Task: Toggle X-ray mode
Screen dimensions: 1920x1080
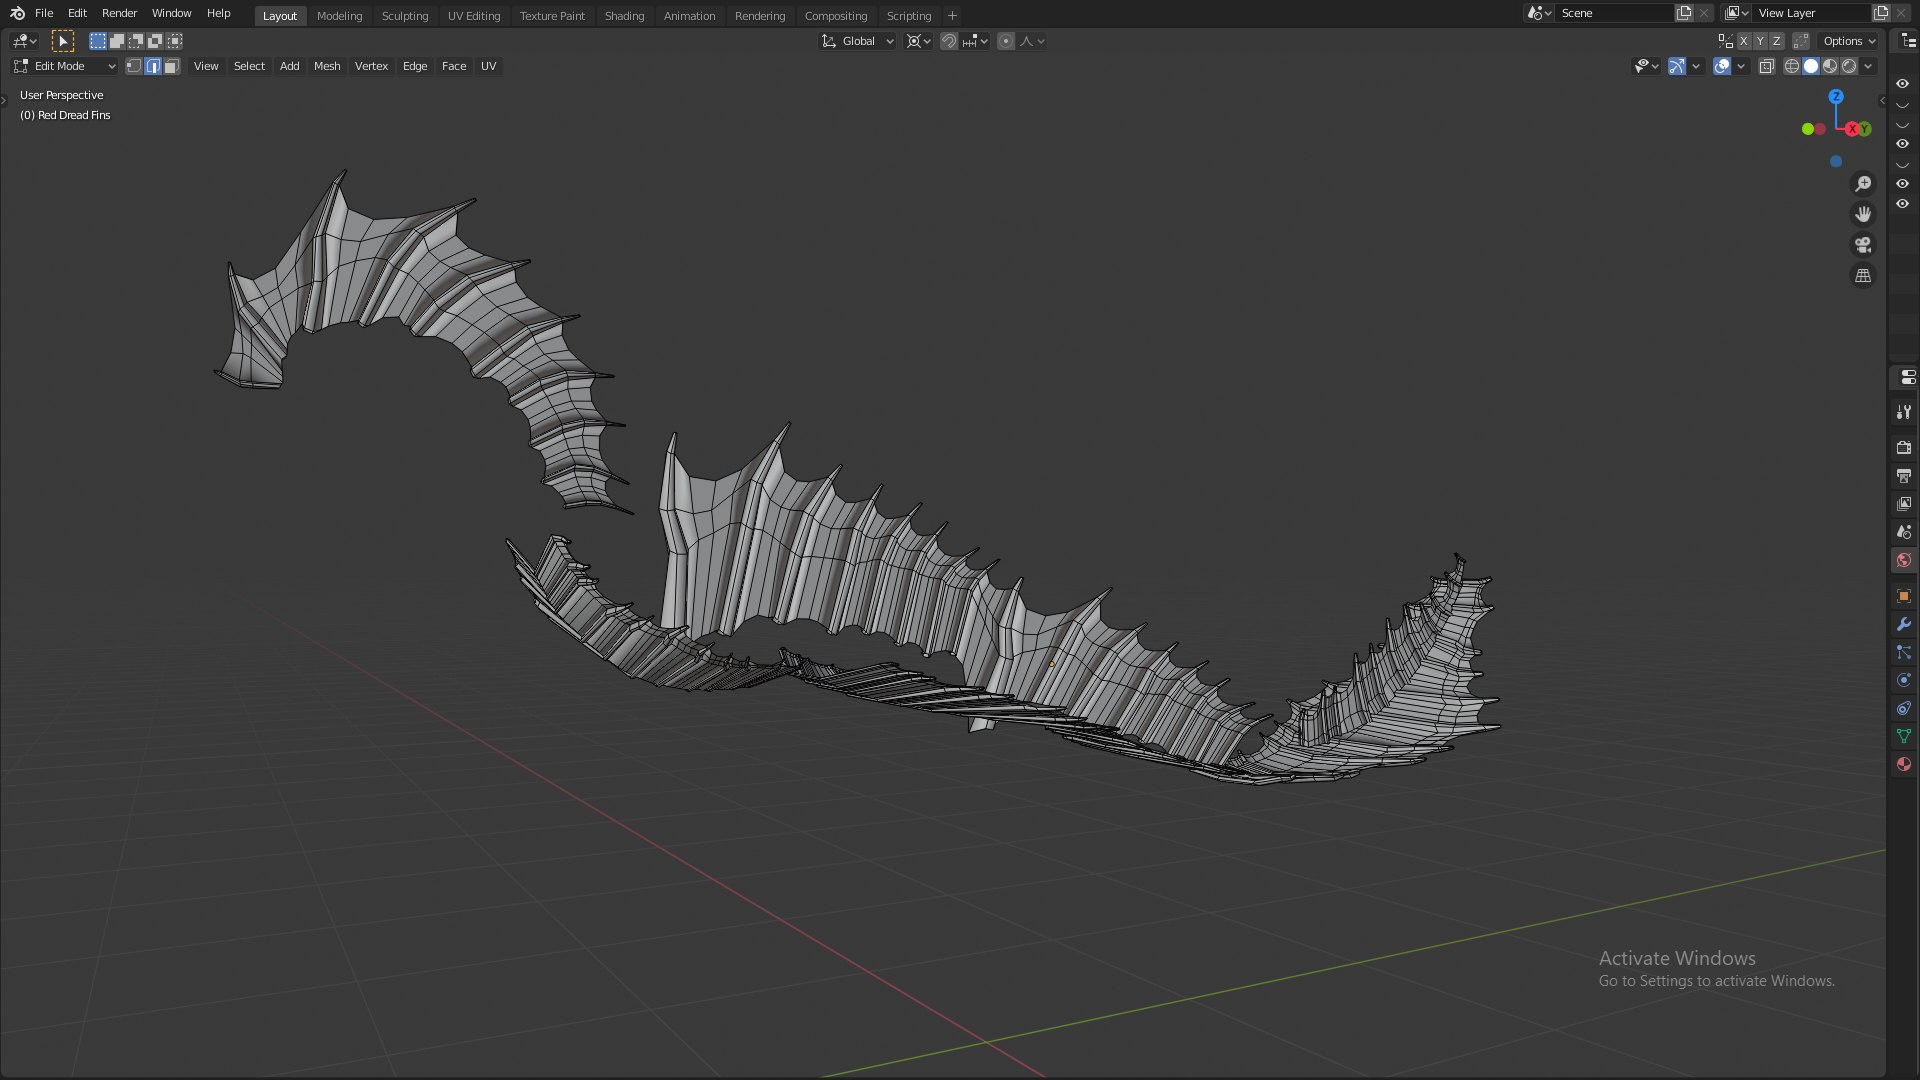Action: point(1767,66)
